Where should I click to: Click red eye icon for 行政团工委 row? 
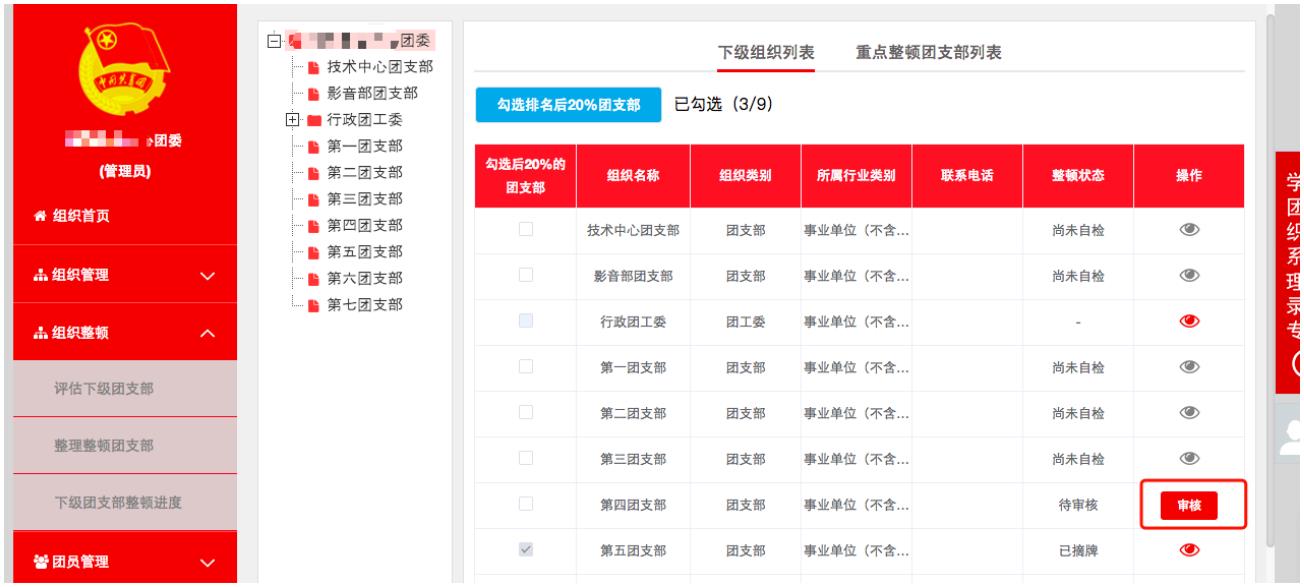click(1189, 322)
